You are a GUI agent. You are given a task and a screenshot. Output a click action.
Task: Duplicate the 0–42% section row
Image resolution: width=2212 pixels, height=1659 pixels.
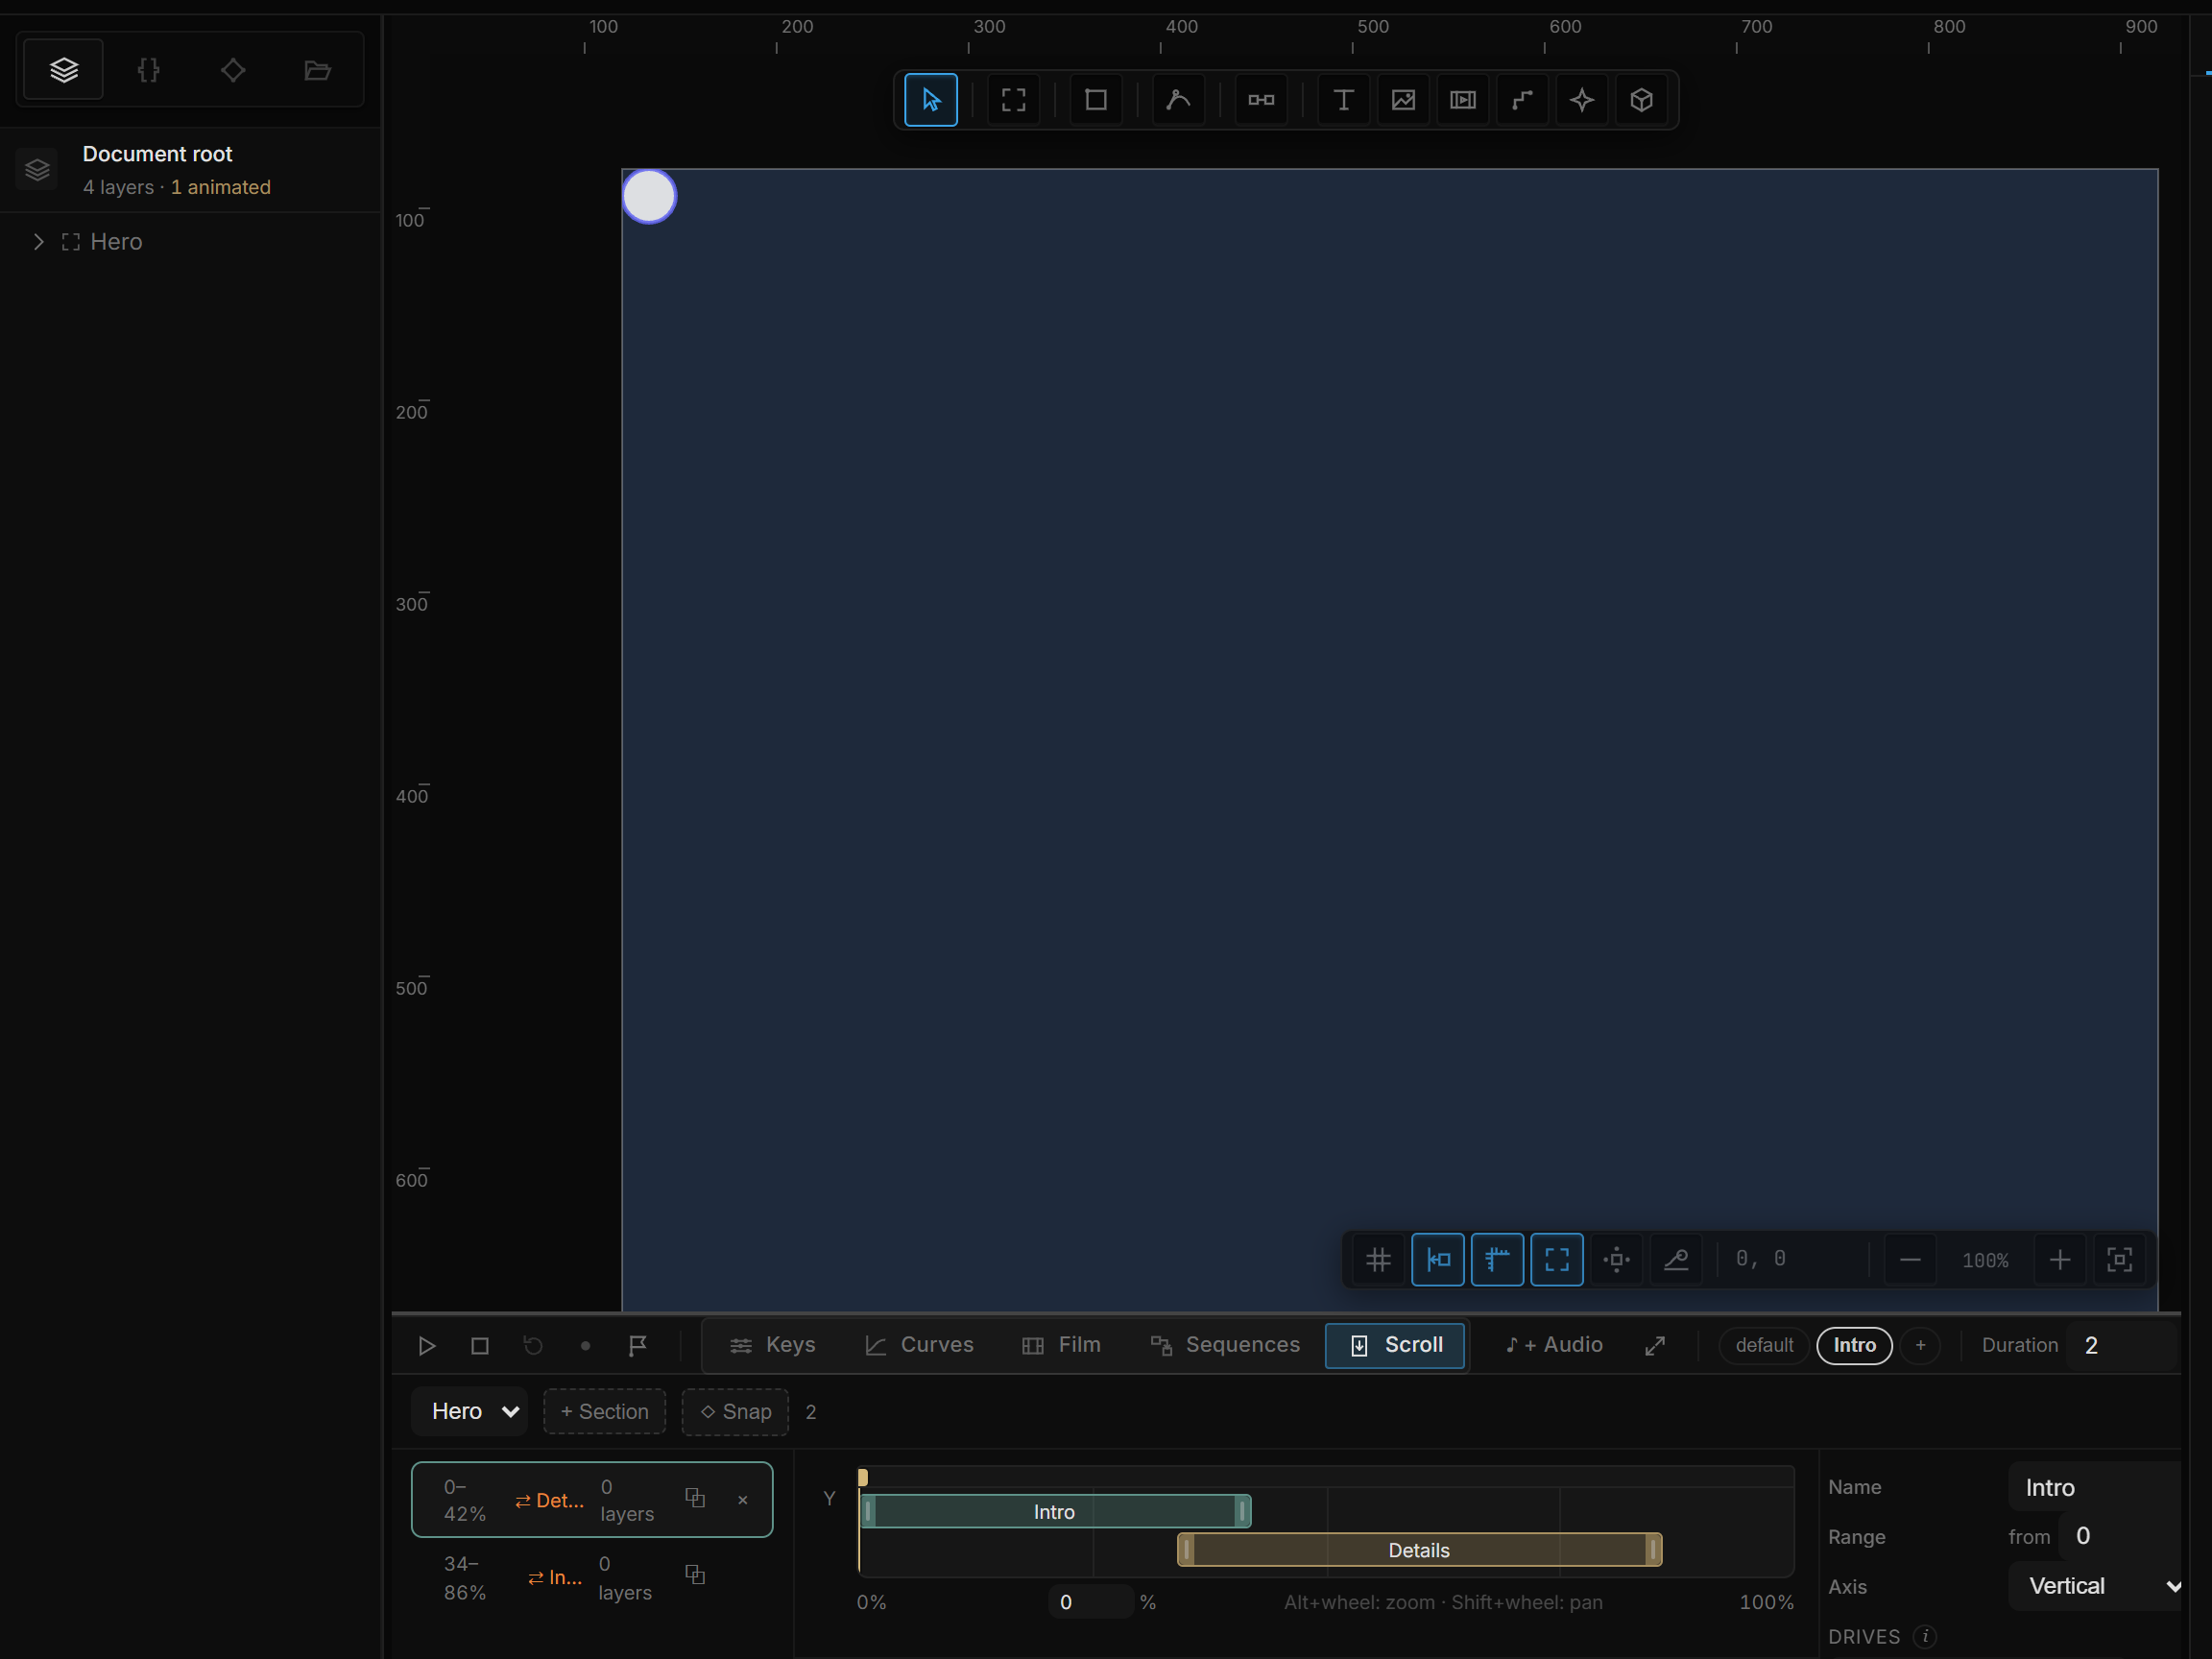pos(695,1498)
